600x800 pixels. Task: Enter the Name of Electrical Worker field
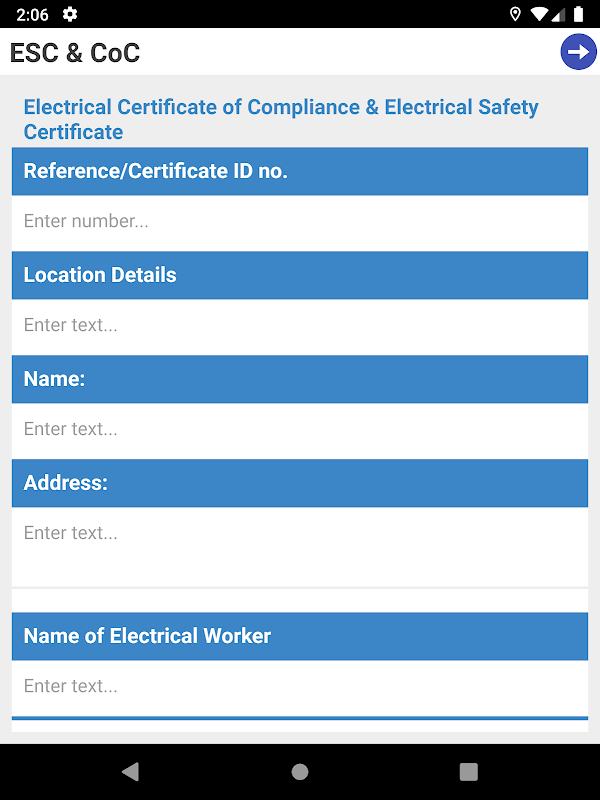[x=300, y=687]
